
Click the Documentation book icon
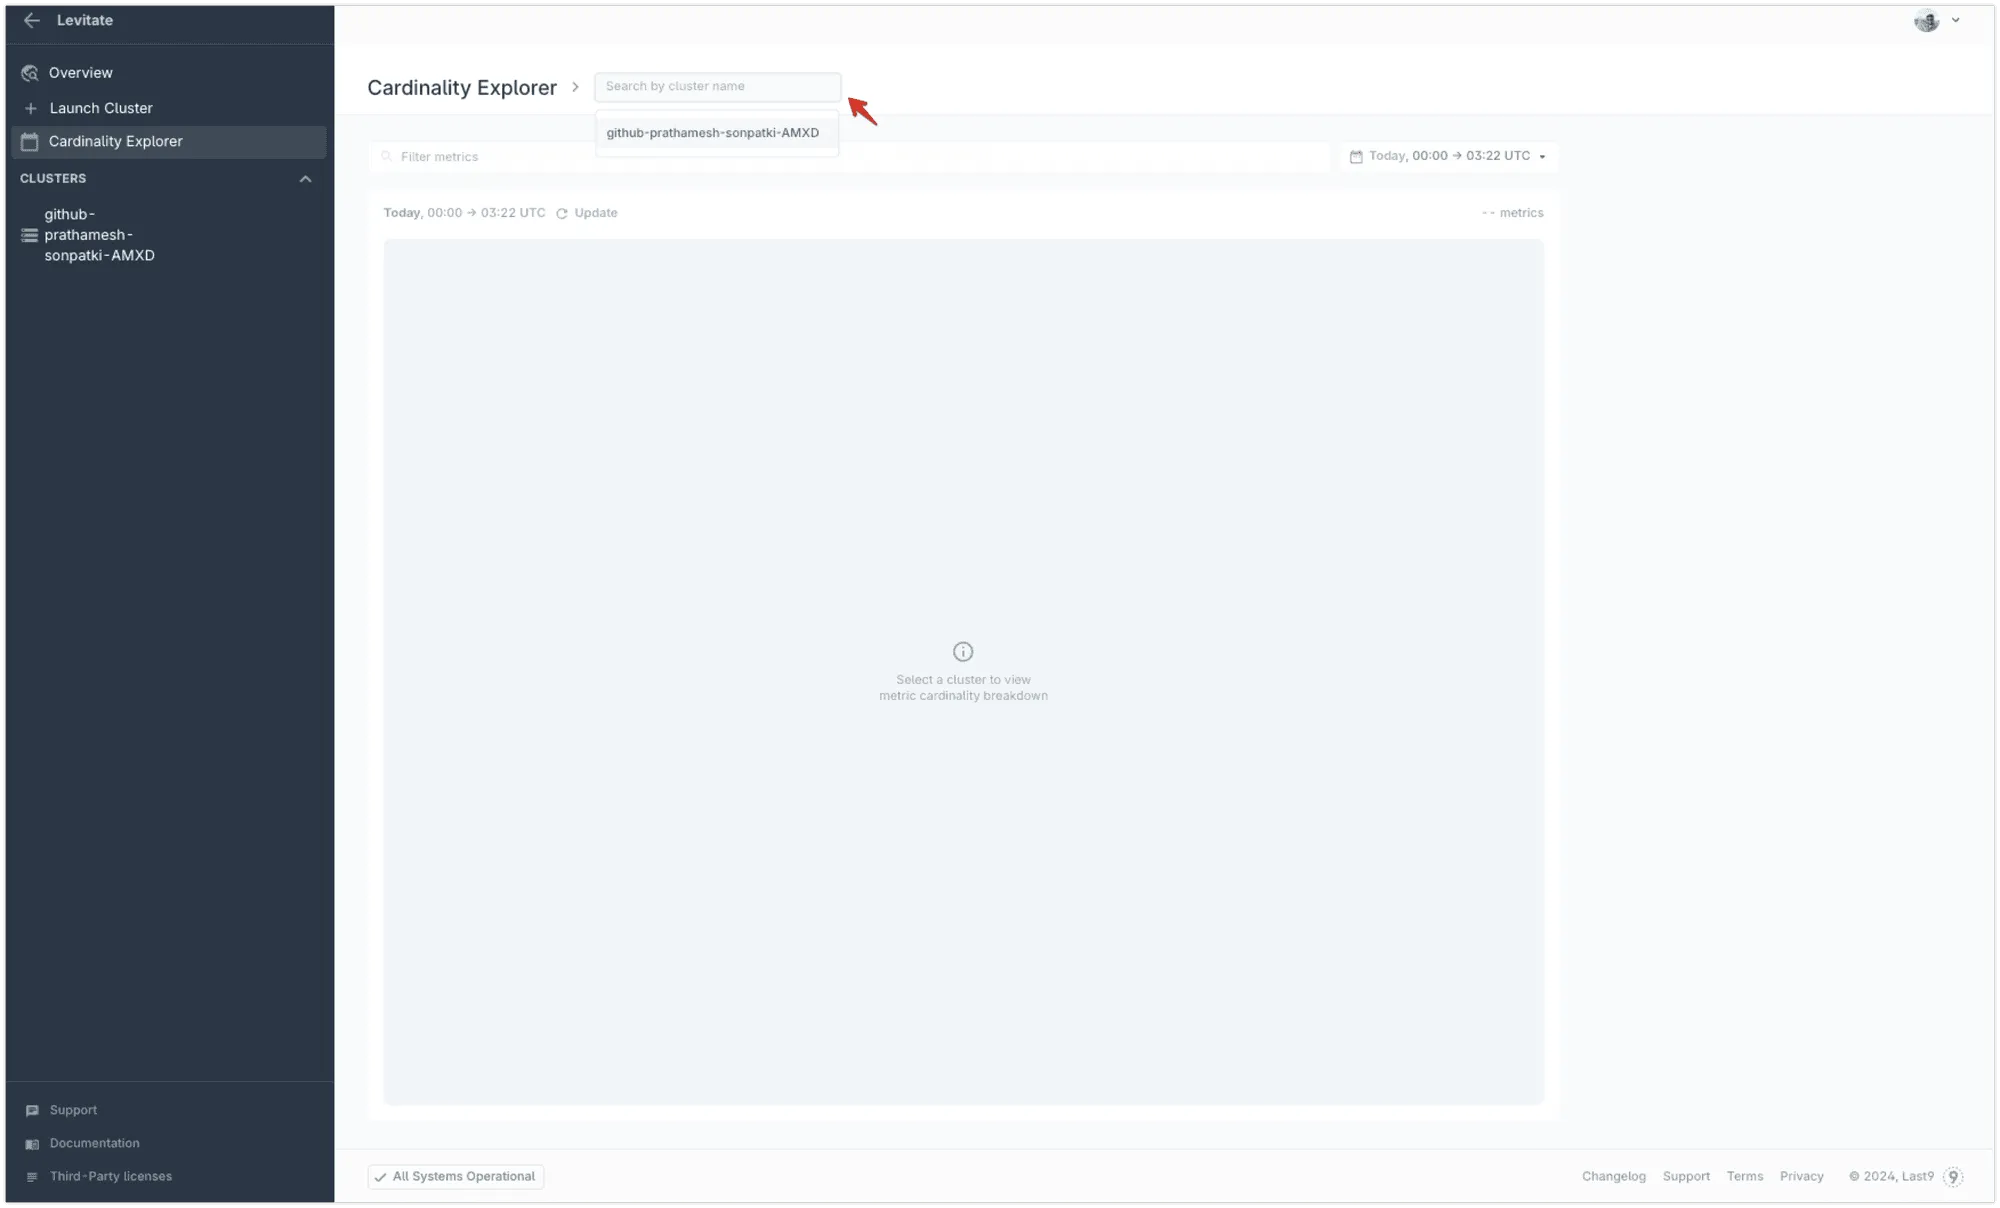32,1144
